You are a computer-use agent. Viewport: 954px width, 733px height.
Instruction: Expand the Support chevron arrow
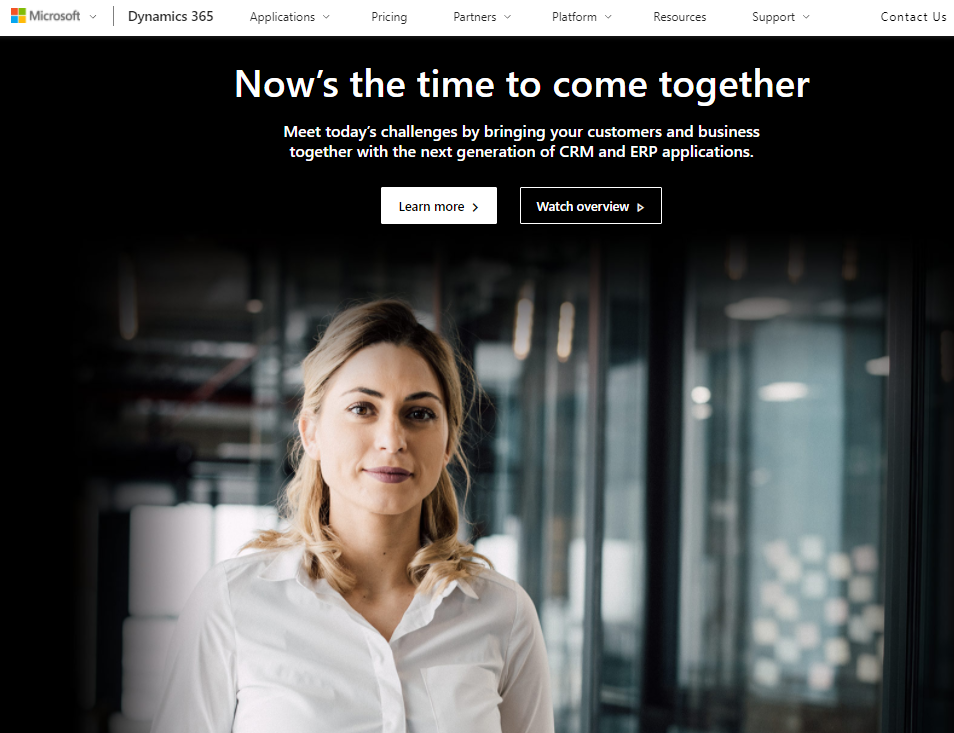(806, 17)
